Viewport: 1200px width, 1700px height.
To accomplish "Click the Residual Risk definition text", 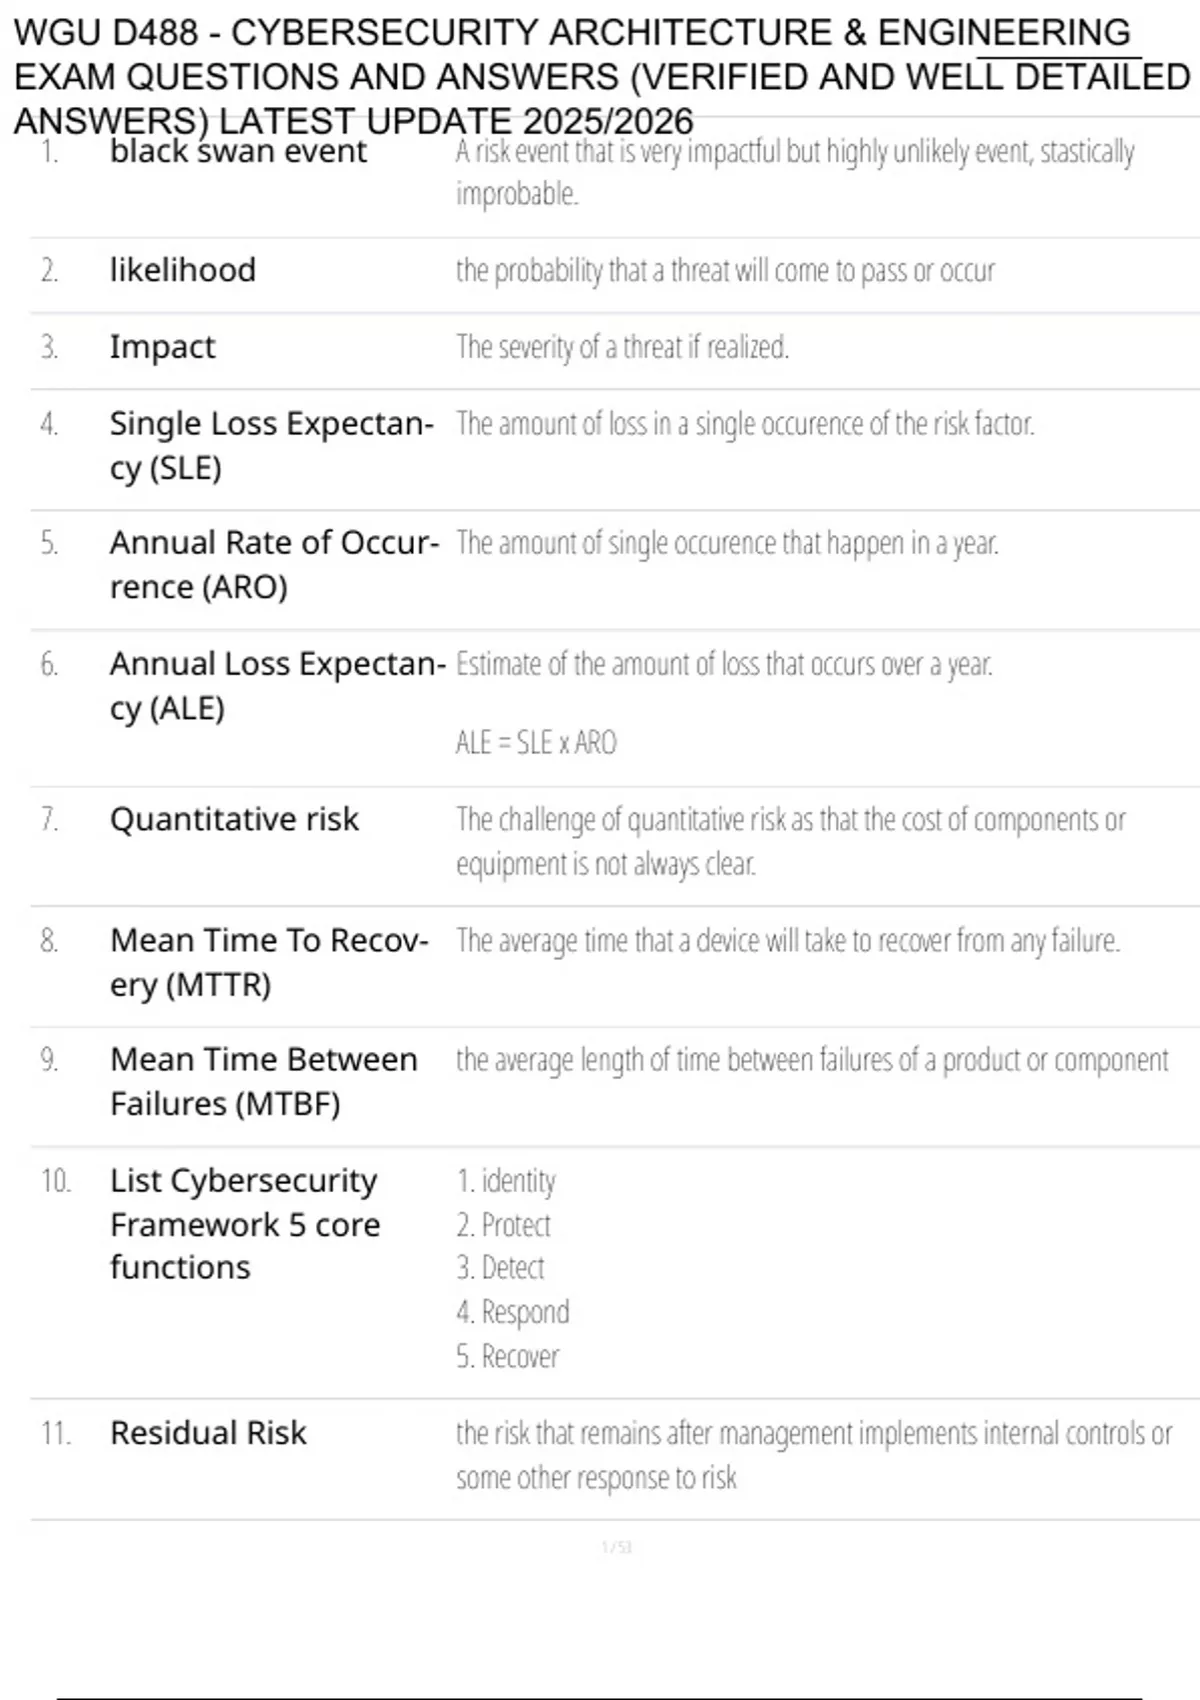I will [814, 1456].
